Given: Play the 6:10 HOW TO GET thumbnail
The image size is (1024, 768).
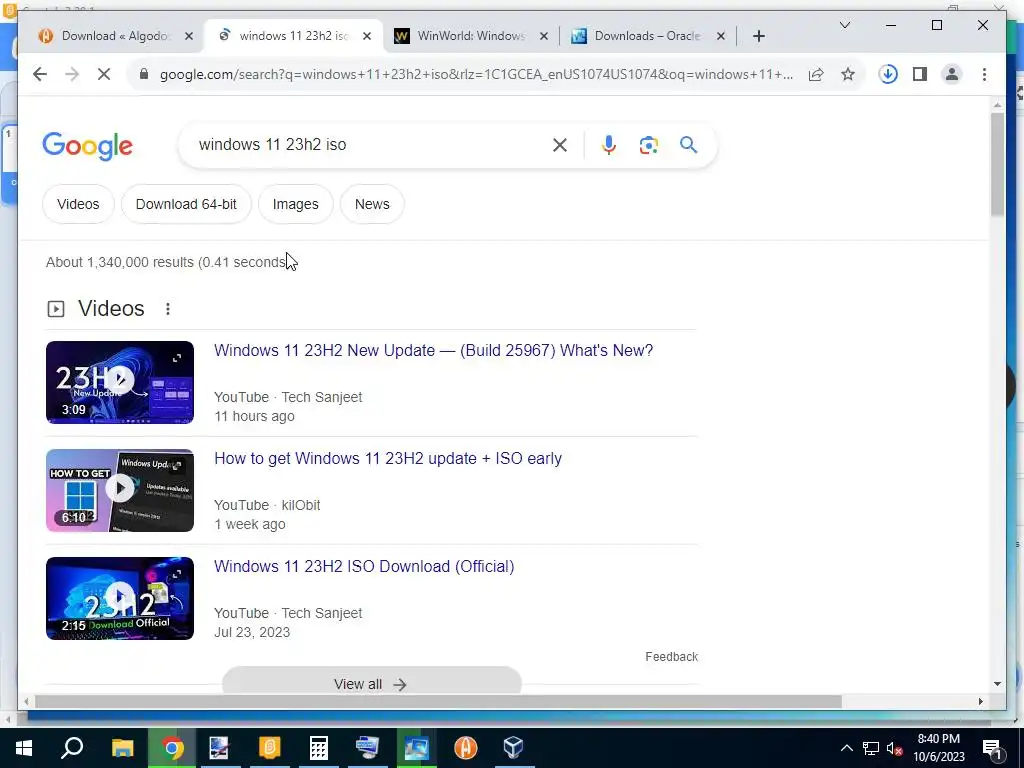Looking at the screenshot, I should [x=120, y=490].
